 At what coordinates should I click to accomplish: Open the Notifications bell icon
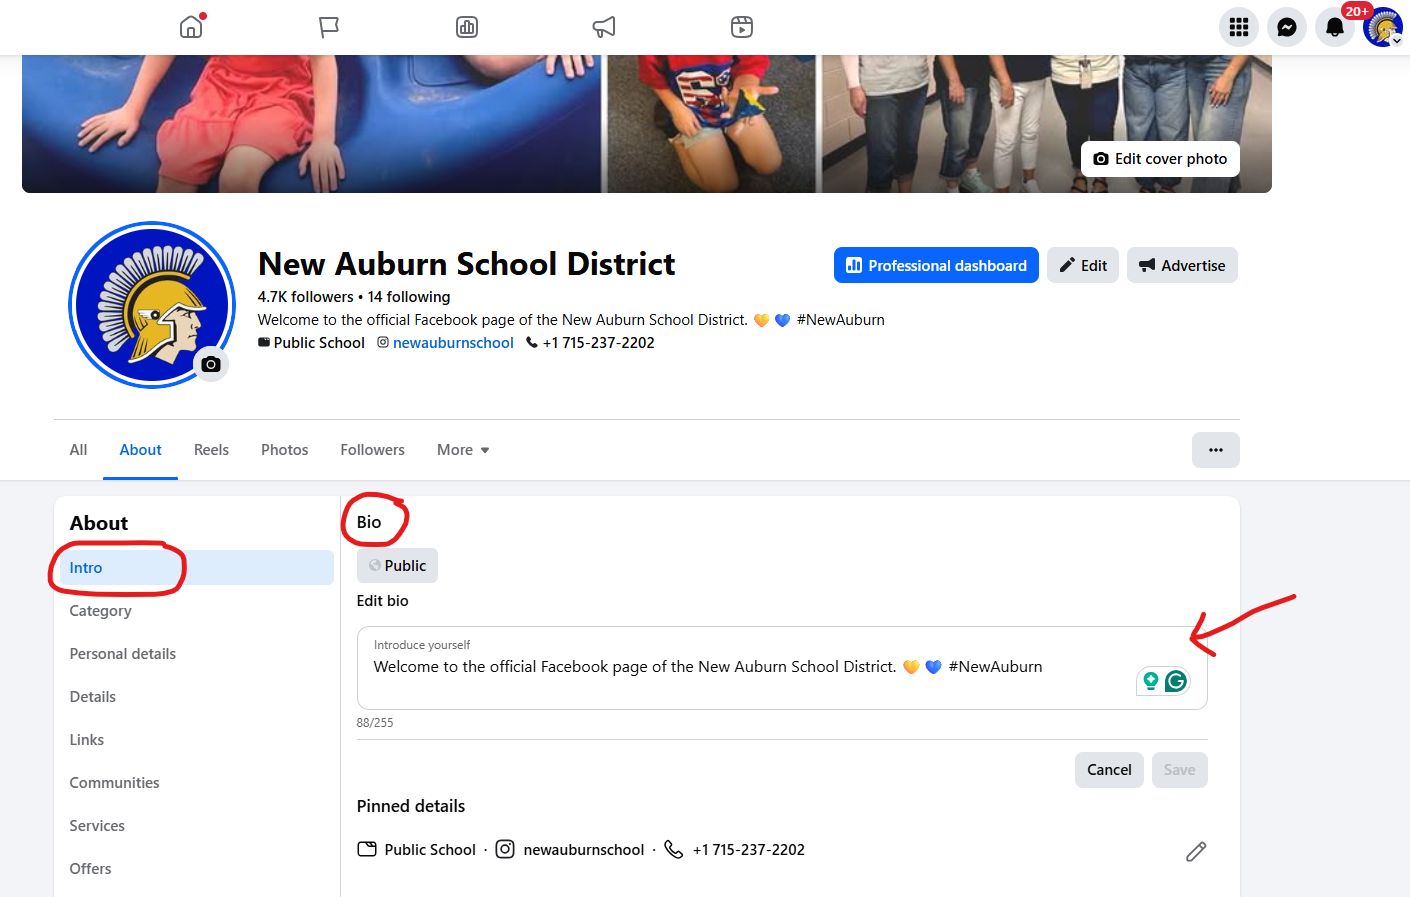(x=1335, y=27)
